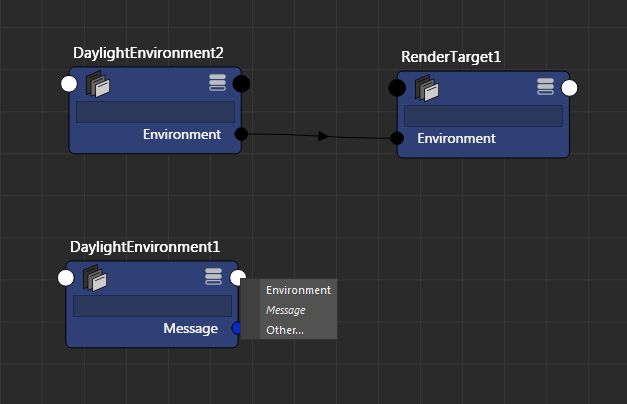Choose Environment from the connection popup menu
Viewport: 627px width, 404px height.
[298, 290]
